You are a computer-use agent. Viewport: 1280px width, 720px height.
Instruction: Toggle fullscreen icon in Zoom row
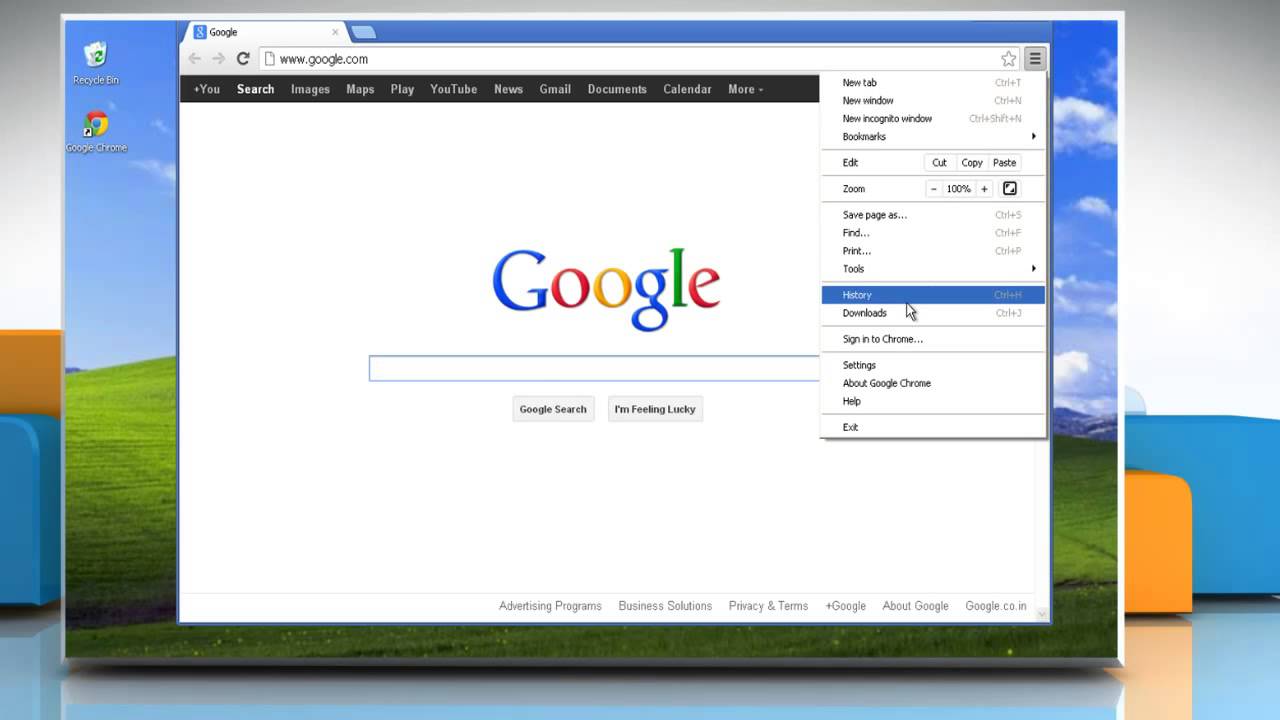pos(1010,189)
